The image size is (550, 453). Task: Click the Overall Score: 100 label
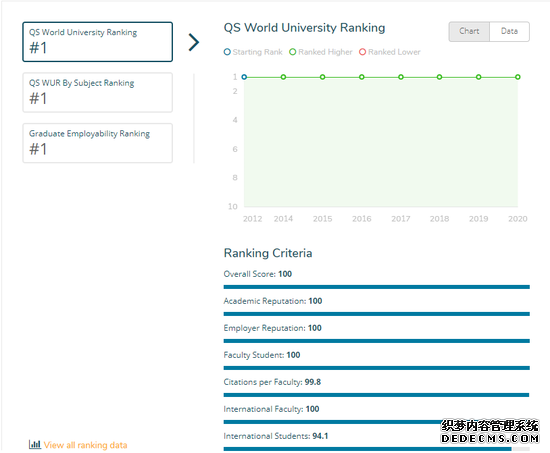(258, 274)
